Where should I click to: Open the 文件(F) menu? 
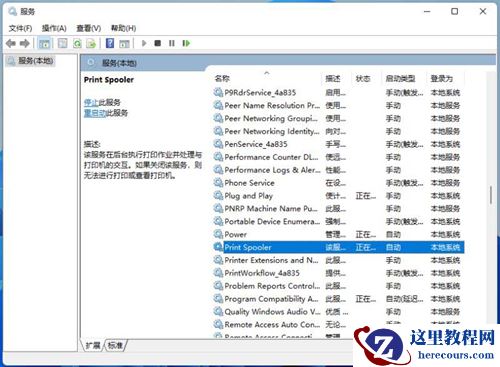(20, 28)
